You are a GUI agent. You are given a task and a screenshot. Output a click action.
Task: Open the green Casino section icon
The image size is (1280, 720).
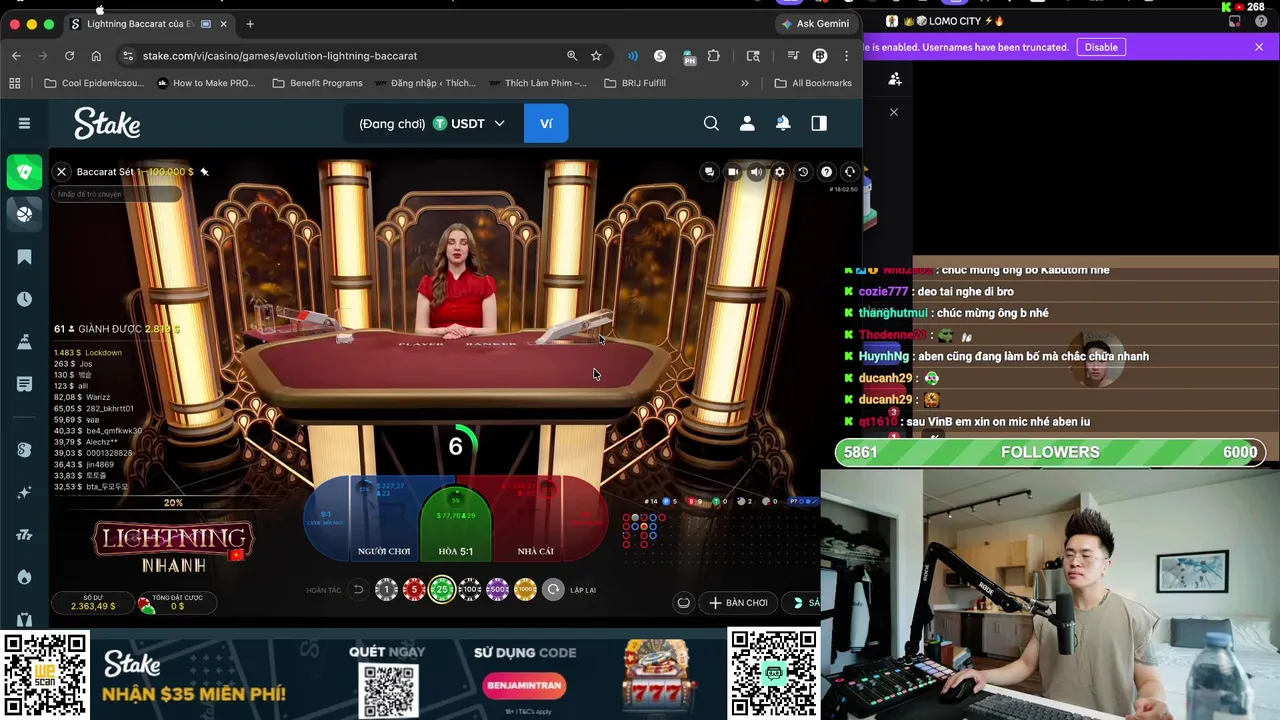pos(24,171)
